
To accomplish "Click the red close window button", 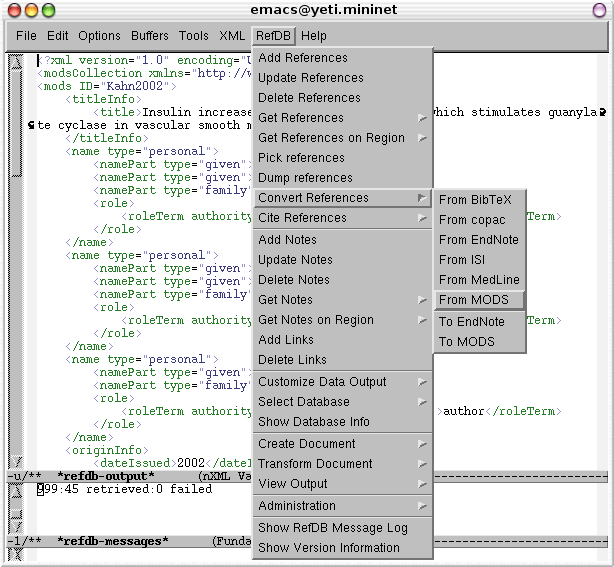I will (14, 10).
